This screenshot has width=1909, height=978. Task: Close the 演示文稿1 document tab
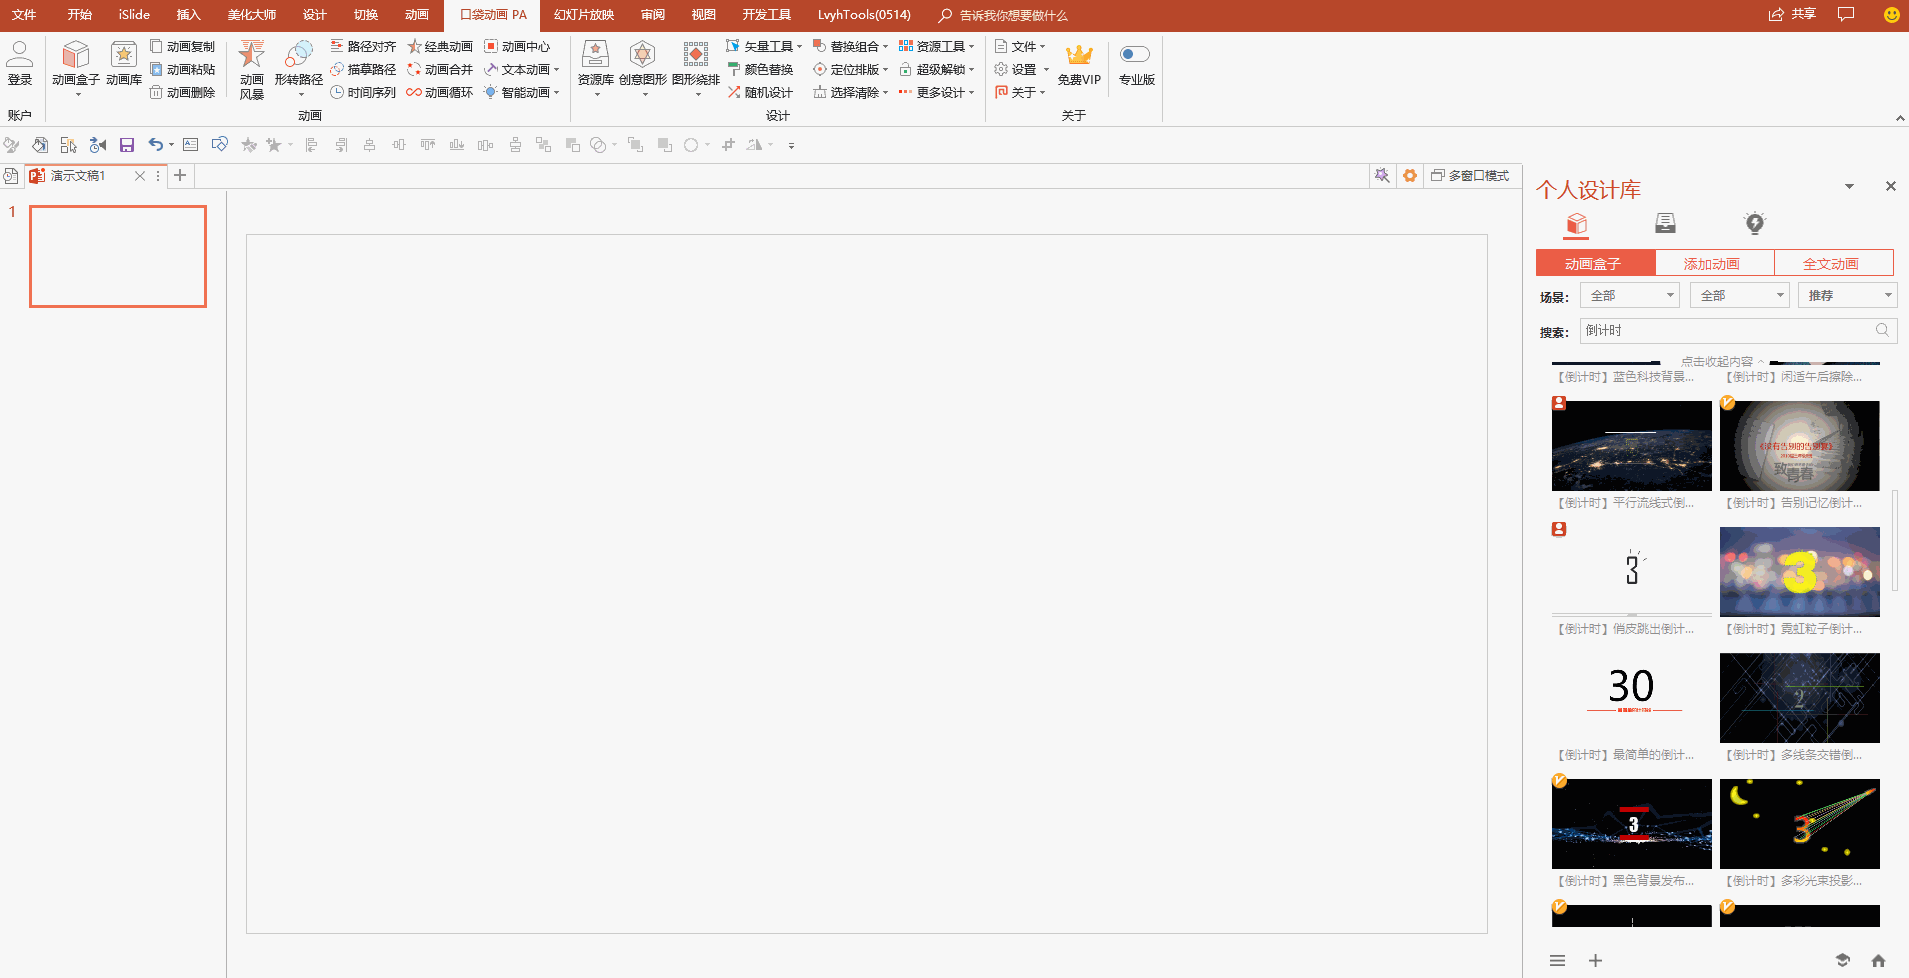point(140,176)
